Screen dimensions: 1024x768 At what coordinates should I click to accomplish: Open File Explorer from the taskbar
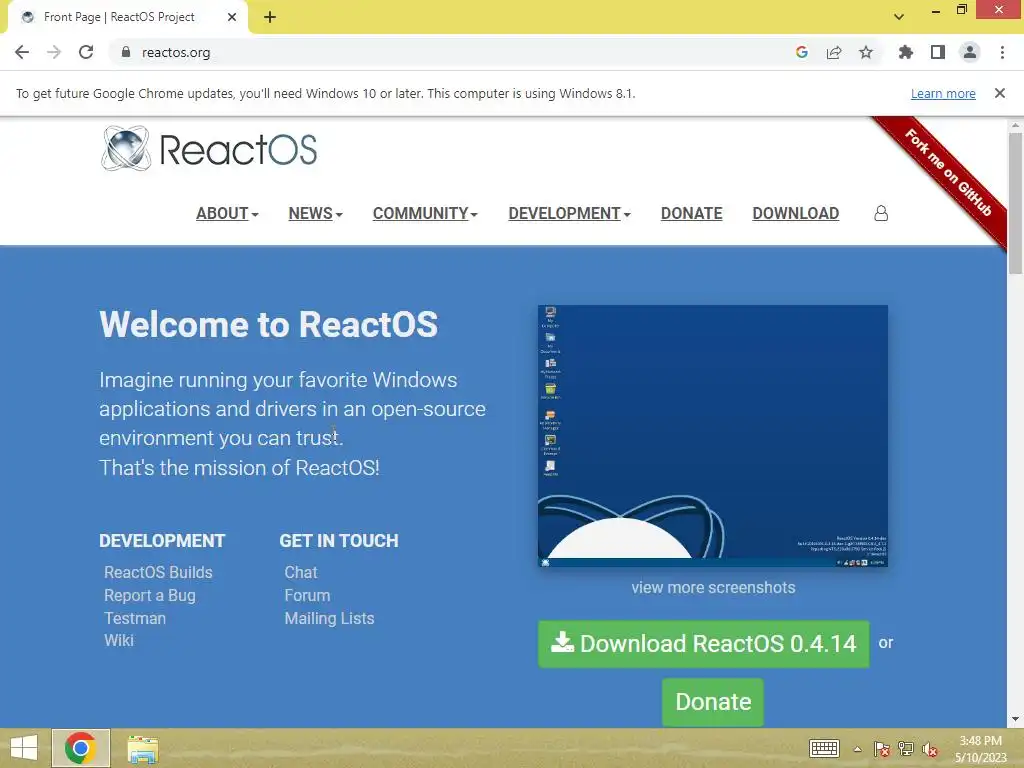point(142,749)
